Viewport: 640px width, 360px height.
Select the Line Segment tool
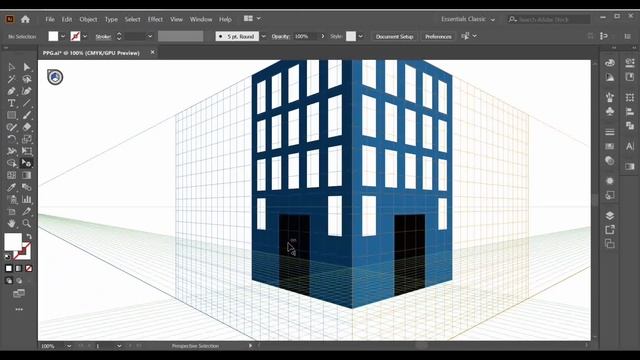coord(27,103)
